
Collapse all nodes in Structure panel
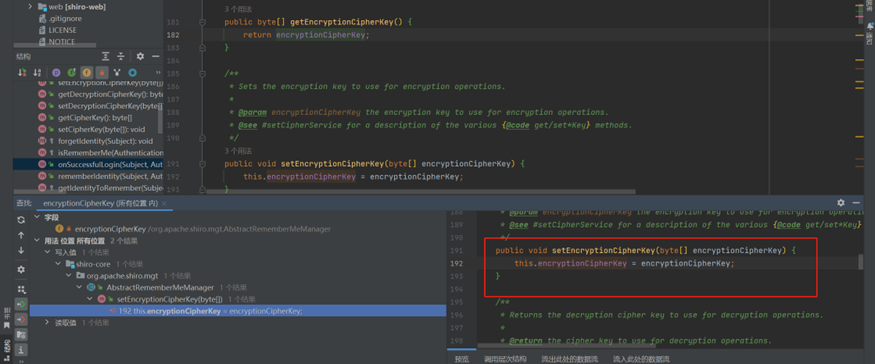[121, 56]
